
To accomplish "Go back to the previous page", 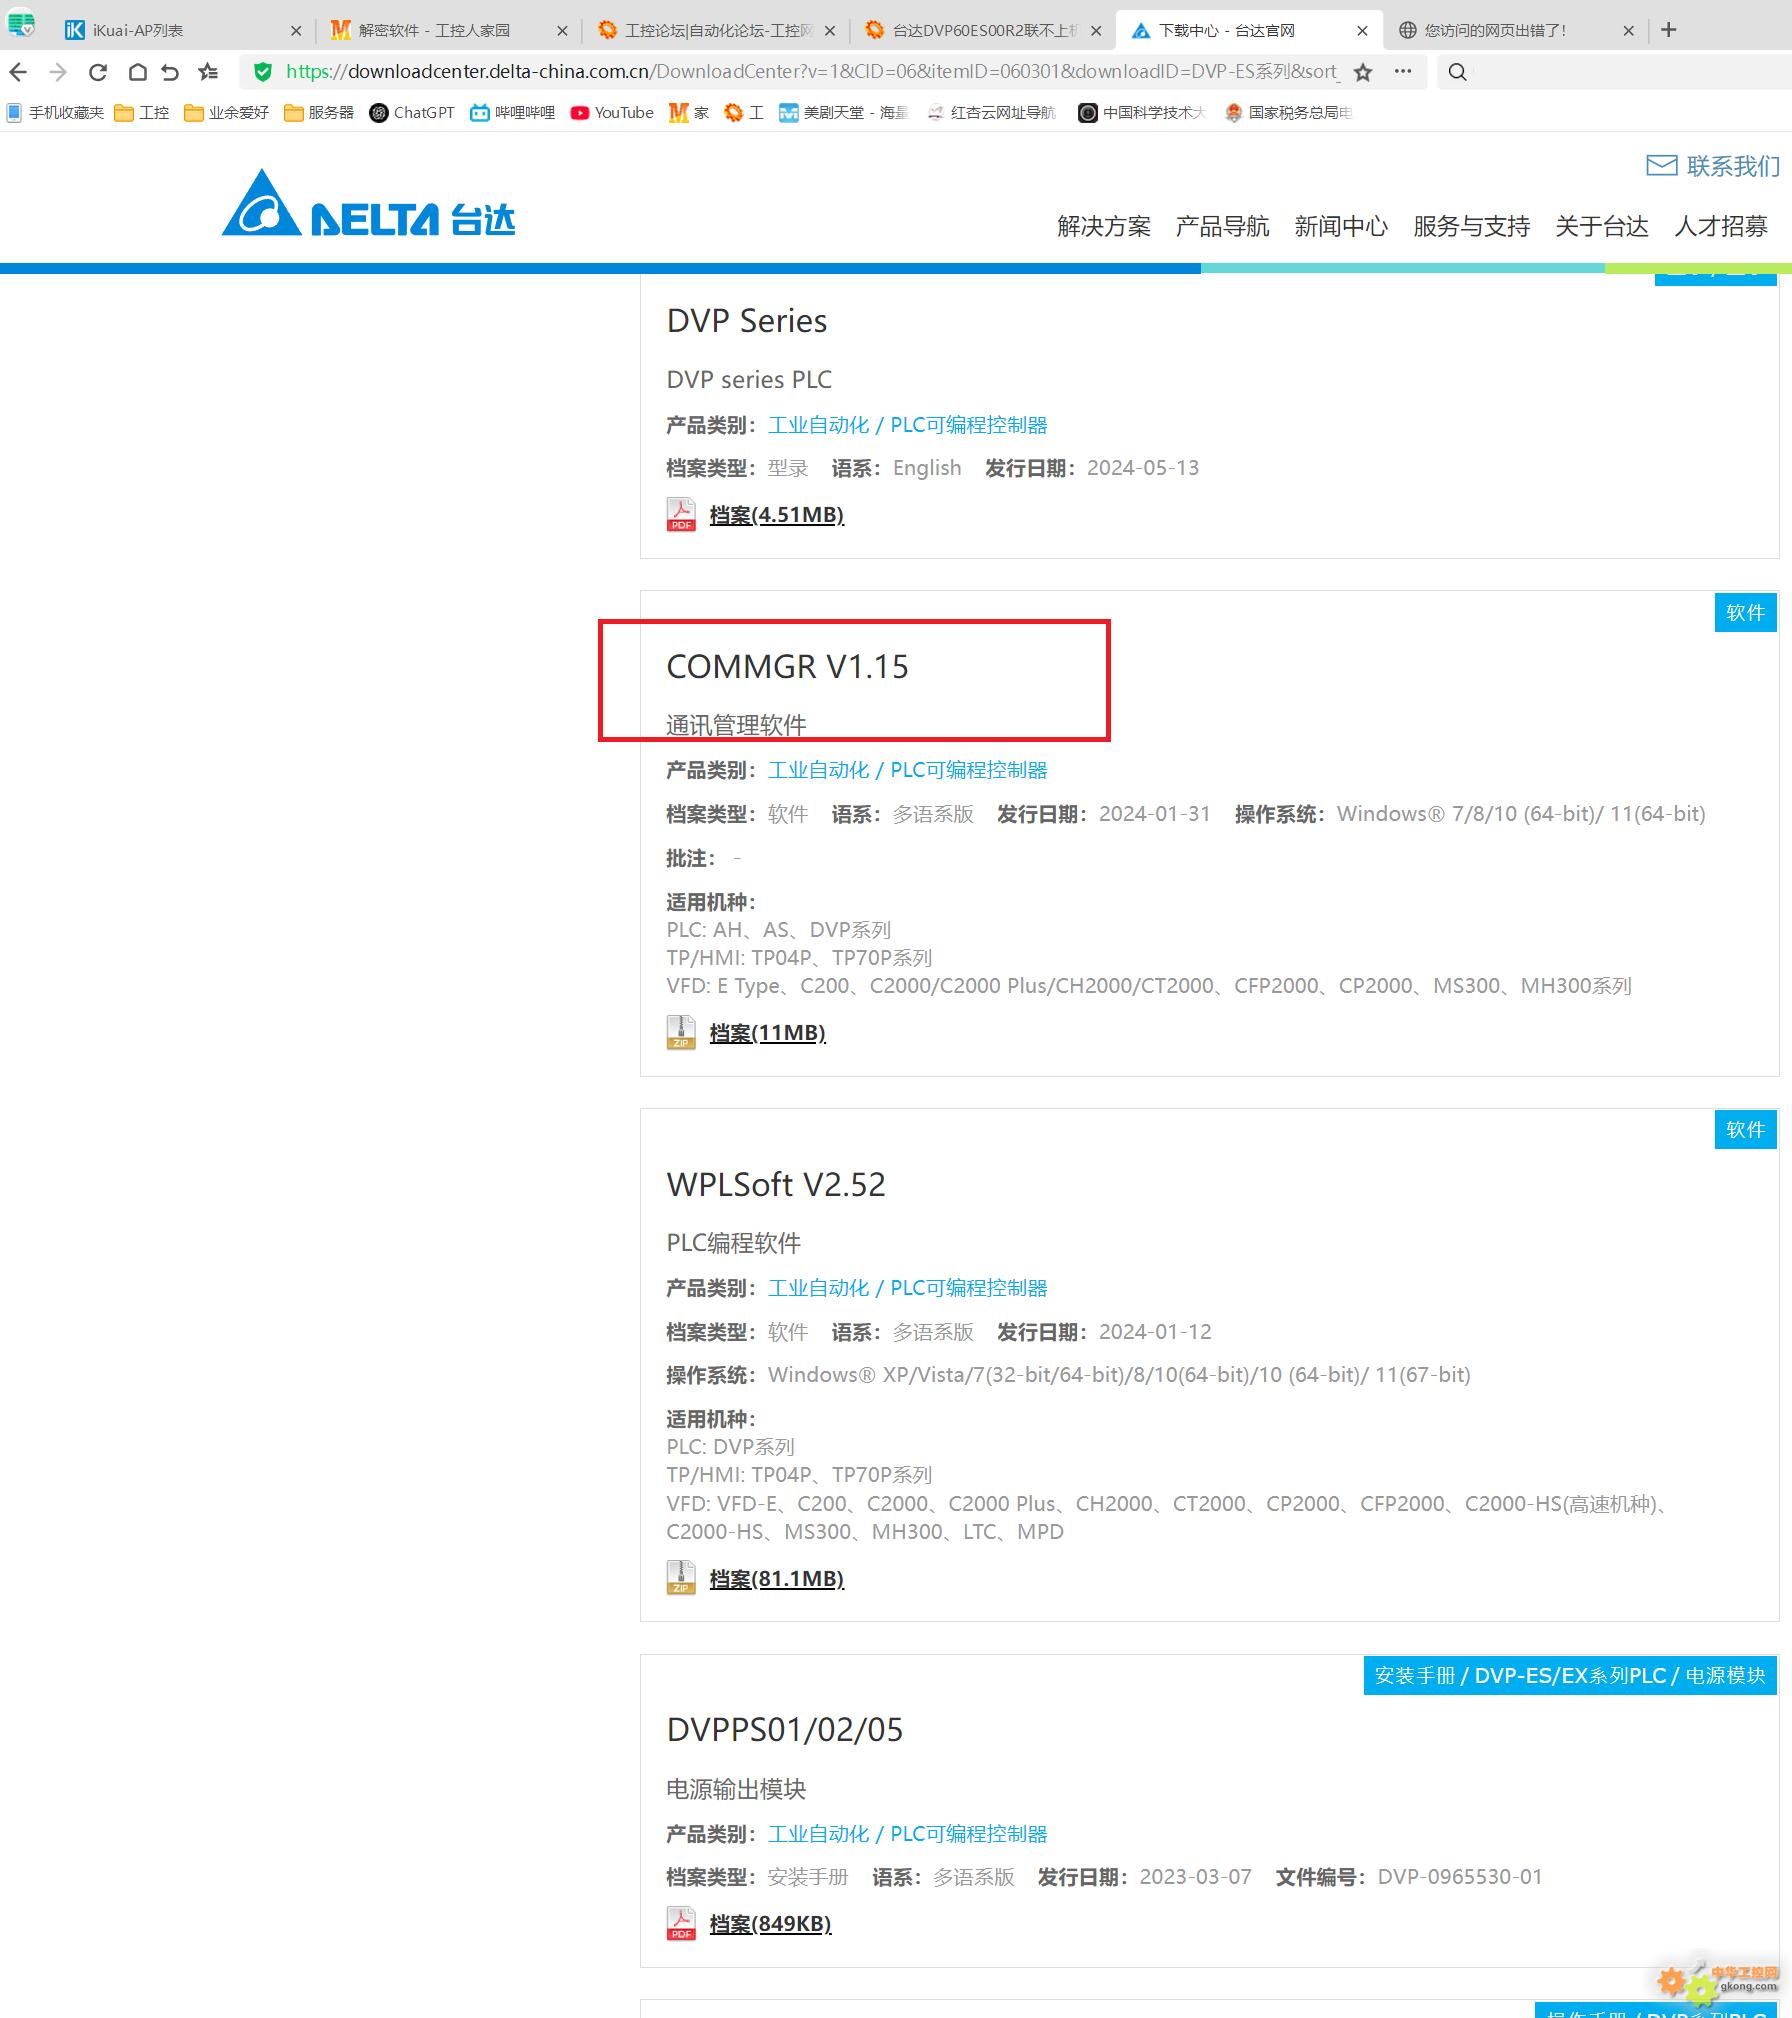I will [18, 72].
